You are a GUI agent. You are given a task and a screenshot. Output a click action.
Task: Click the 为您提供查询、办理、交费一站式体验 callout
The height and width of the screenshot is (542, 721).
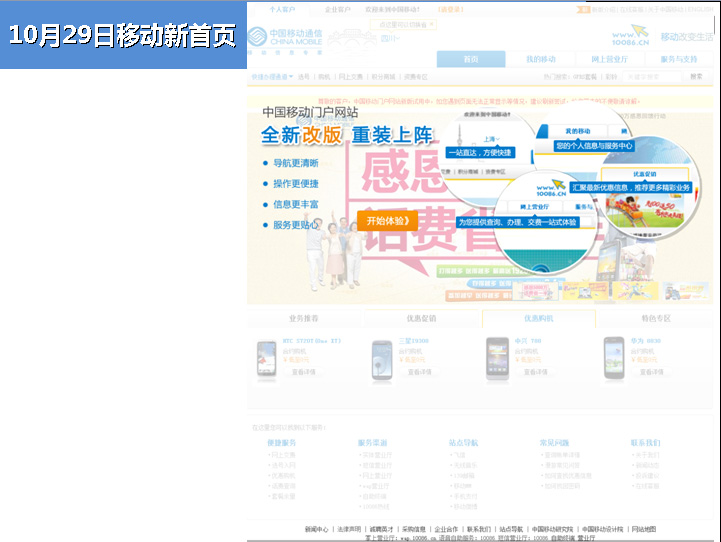tap(517, 223)
